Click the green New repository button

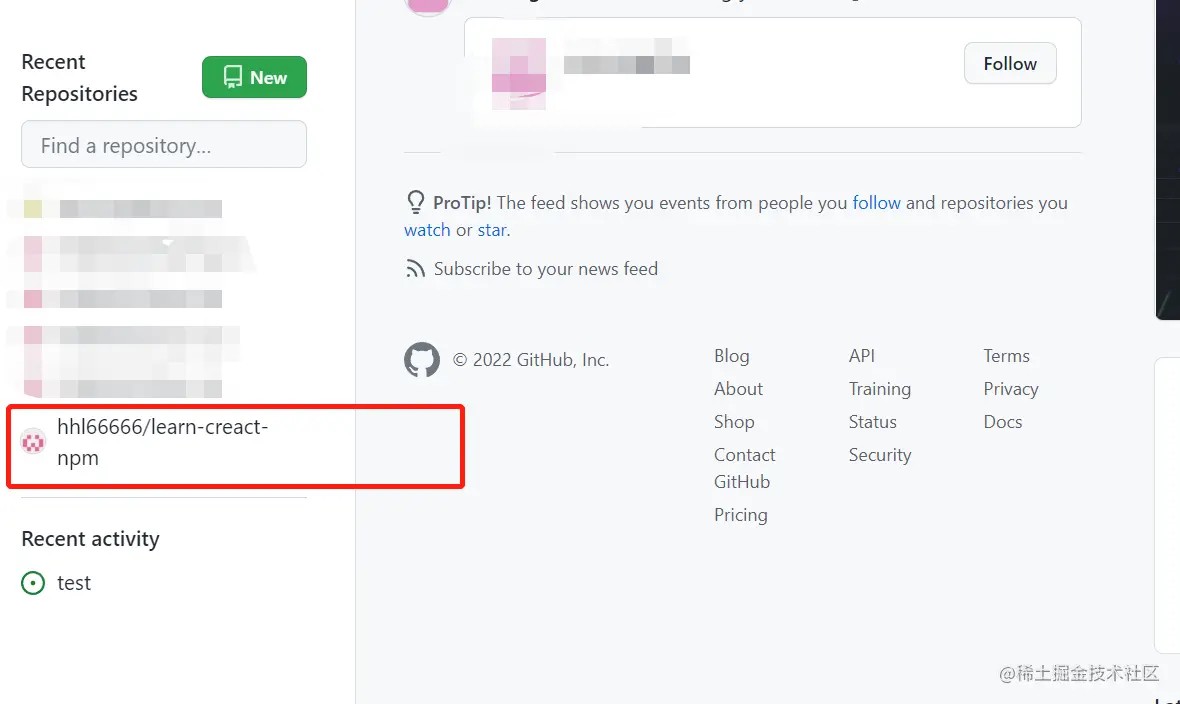coord(254,77)
